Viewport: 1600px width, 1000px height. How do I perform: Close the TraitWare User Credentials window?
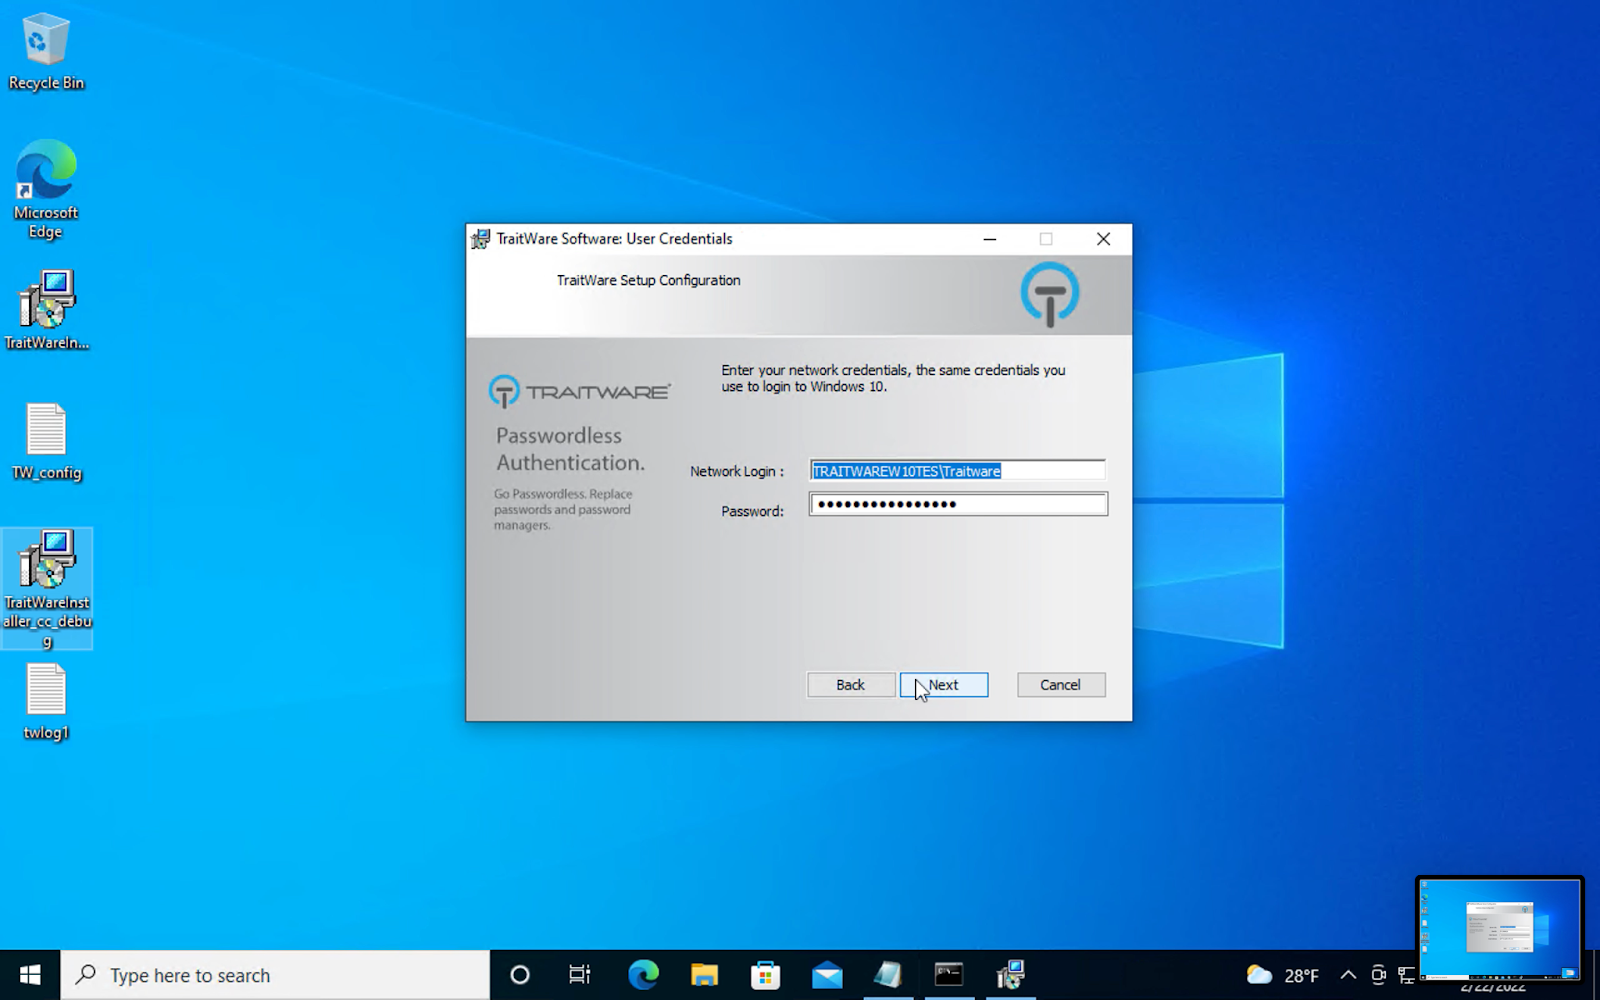[x=1103, y=239]
